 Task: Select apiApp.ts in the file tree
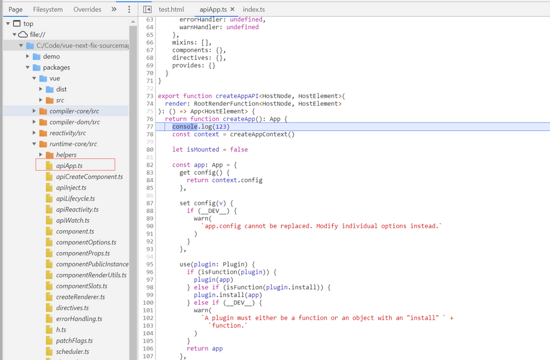(69, 166)
